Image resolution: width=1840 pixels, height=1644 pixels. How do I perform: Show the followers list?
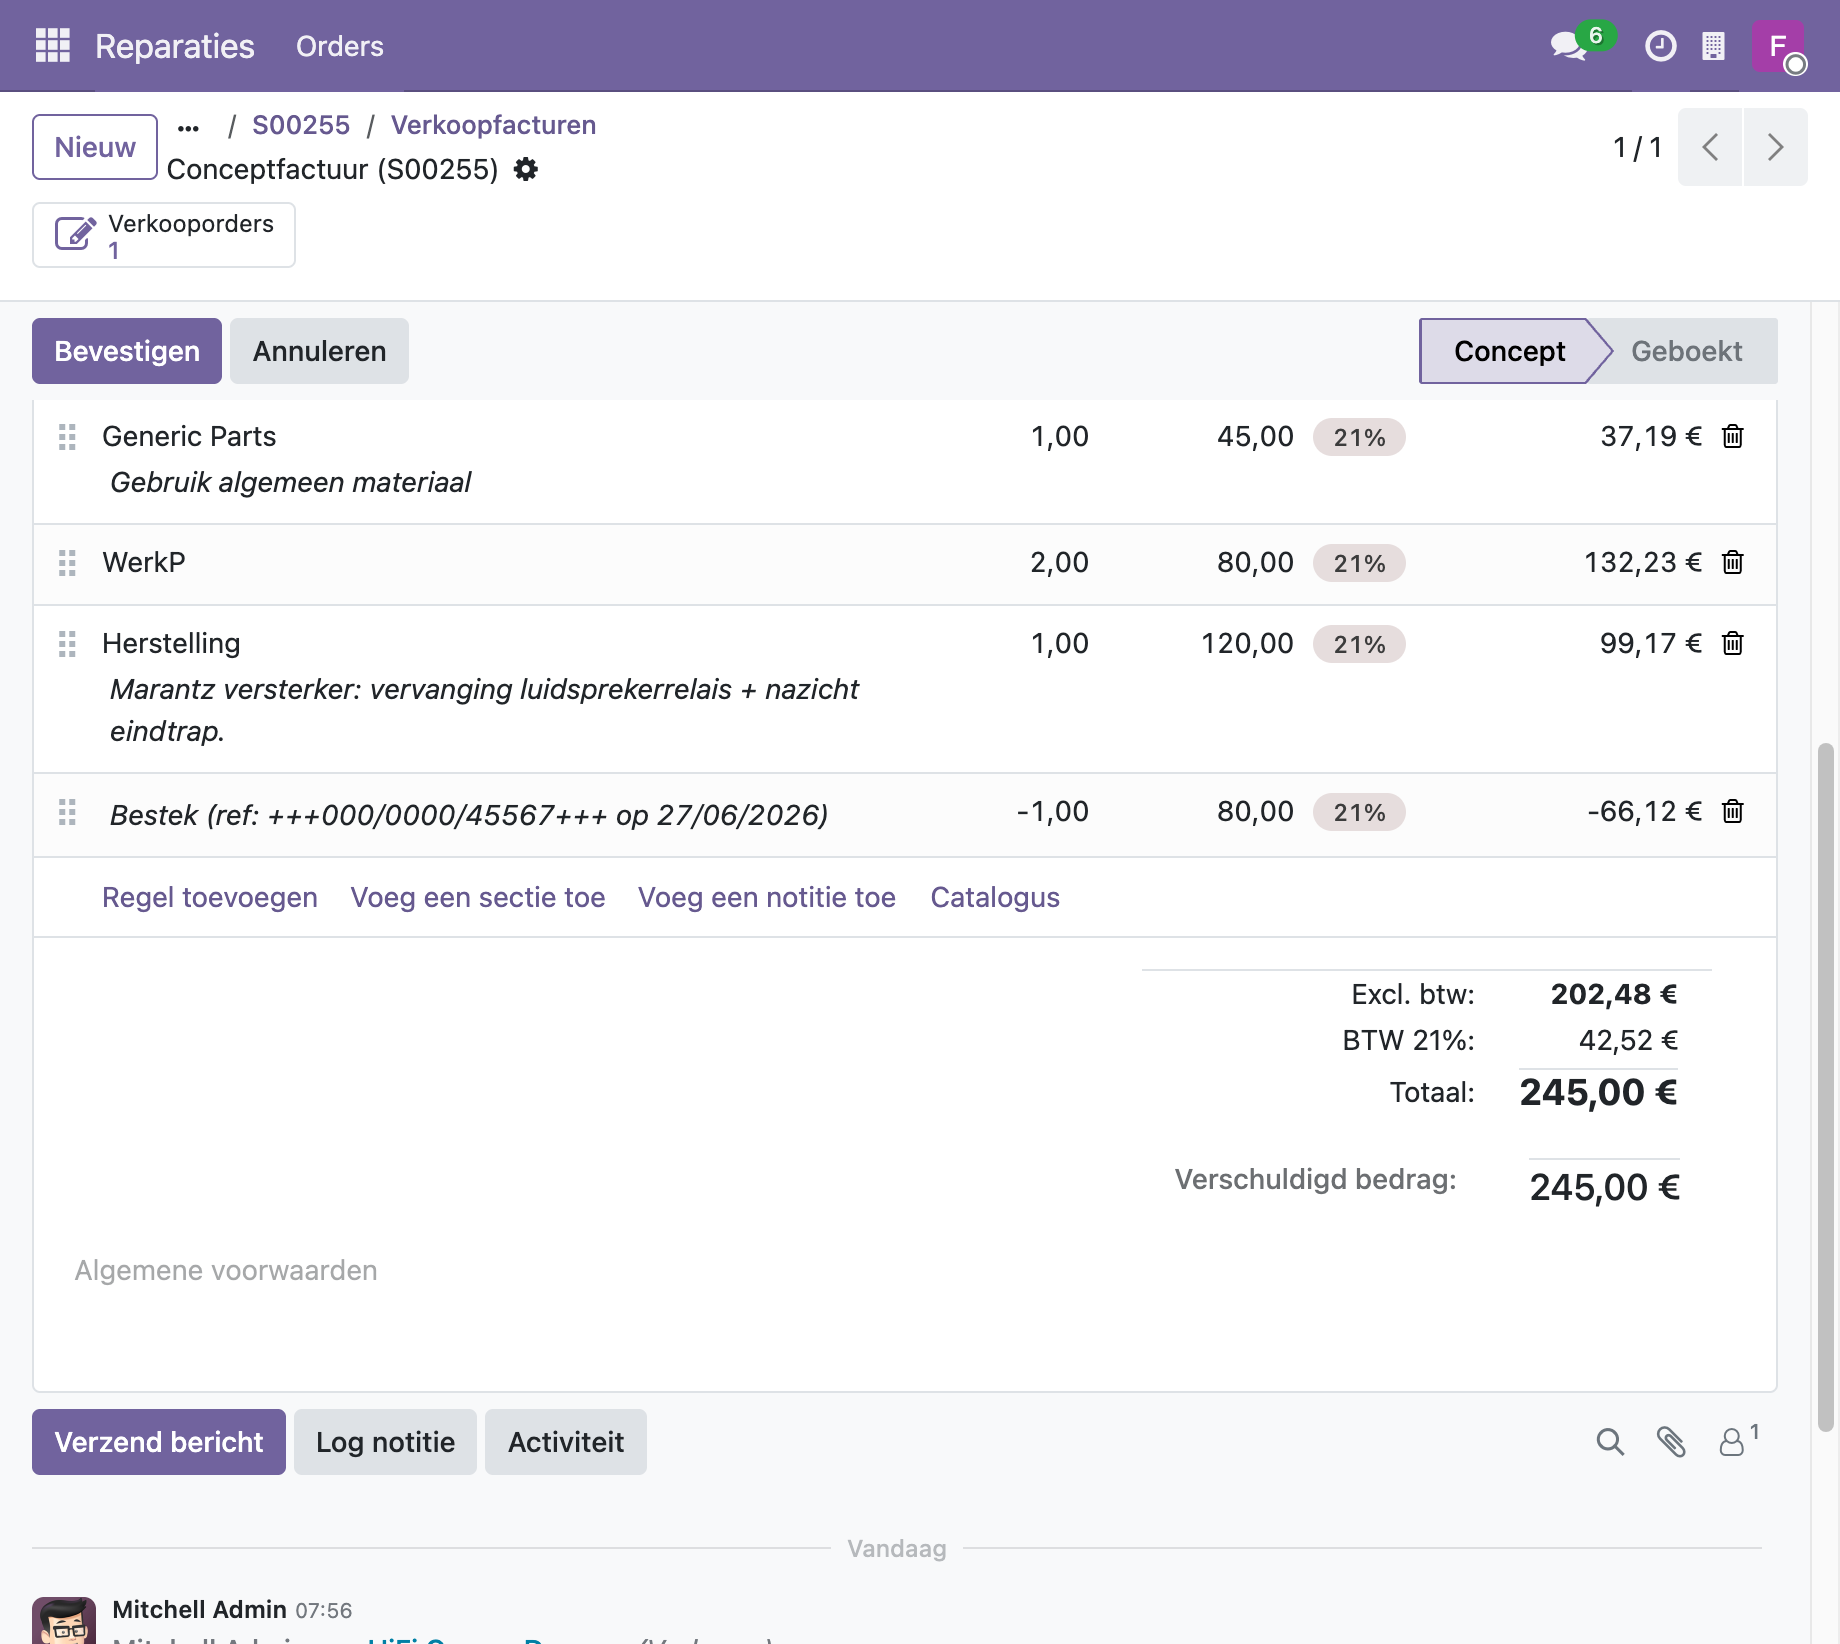point(1738,1441)
